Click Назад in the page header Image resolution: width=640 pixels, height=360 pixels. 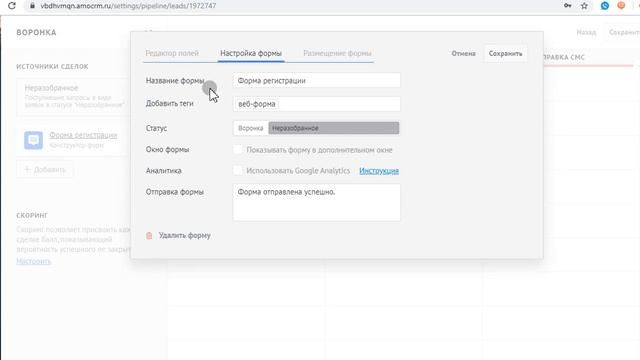click(586, 32)
